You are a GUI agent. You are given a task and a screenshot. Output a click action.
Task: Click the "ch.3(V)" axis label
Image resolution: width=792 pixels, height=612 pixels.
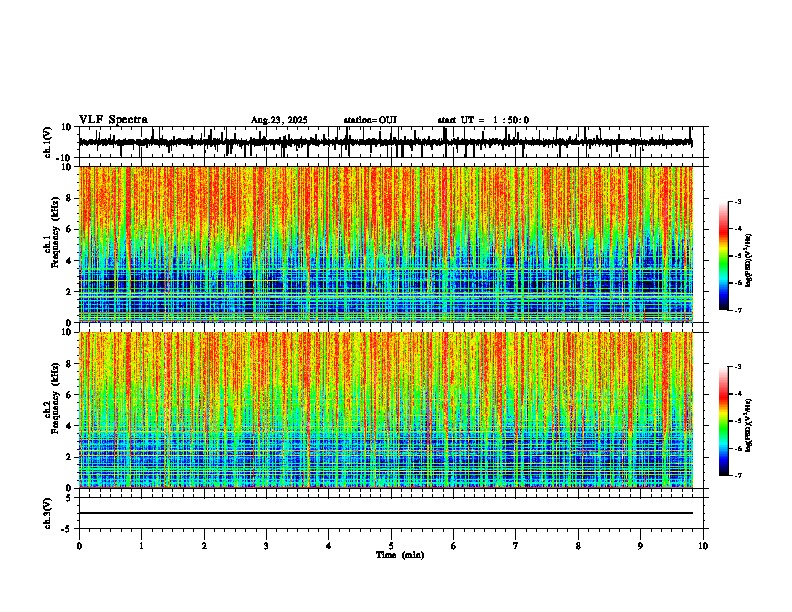pyautogui.click(x=47, y=514)
